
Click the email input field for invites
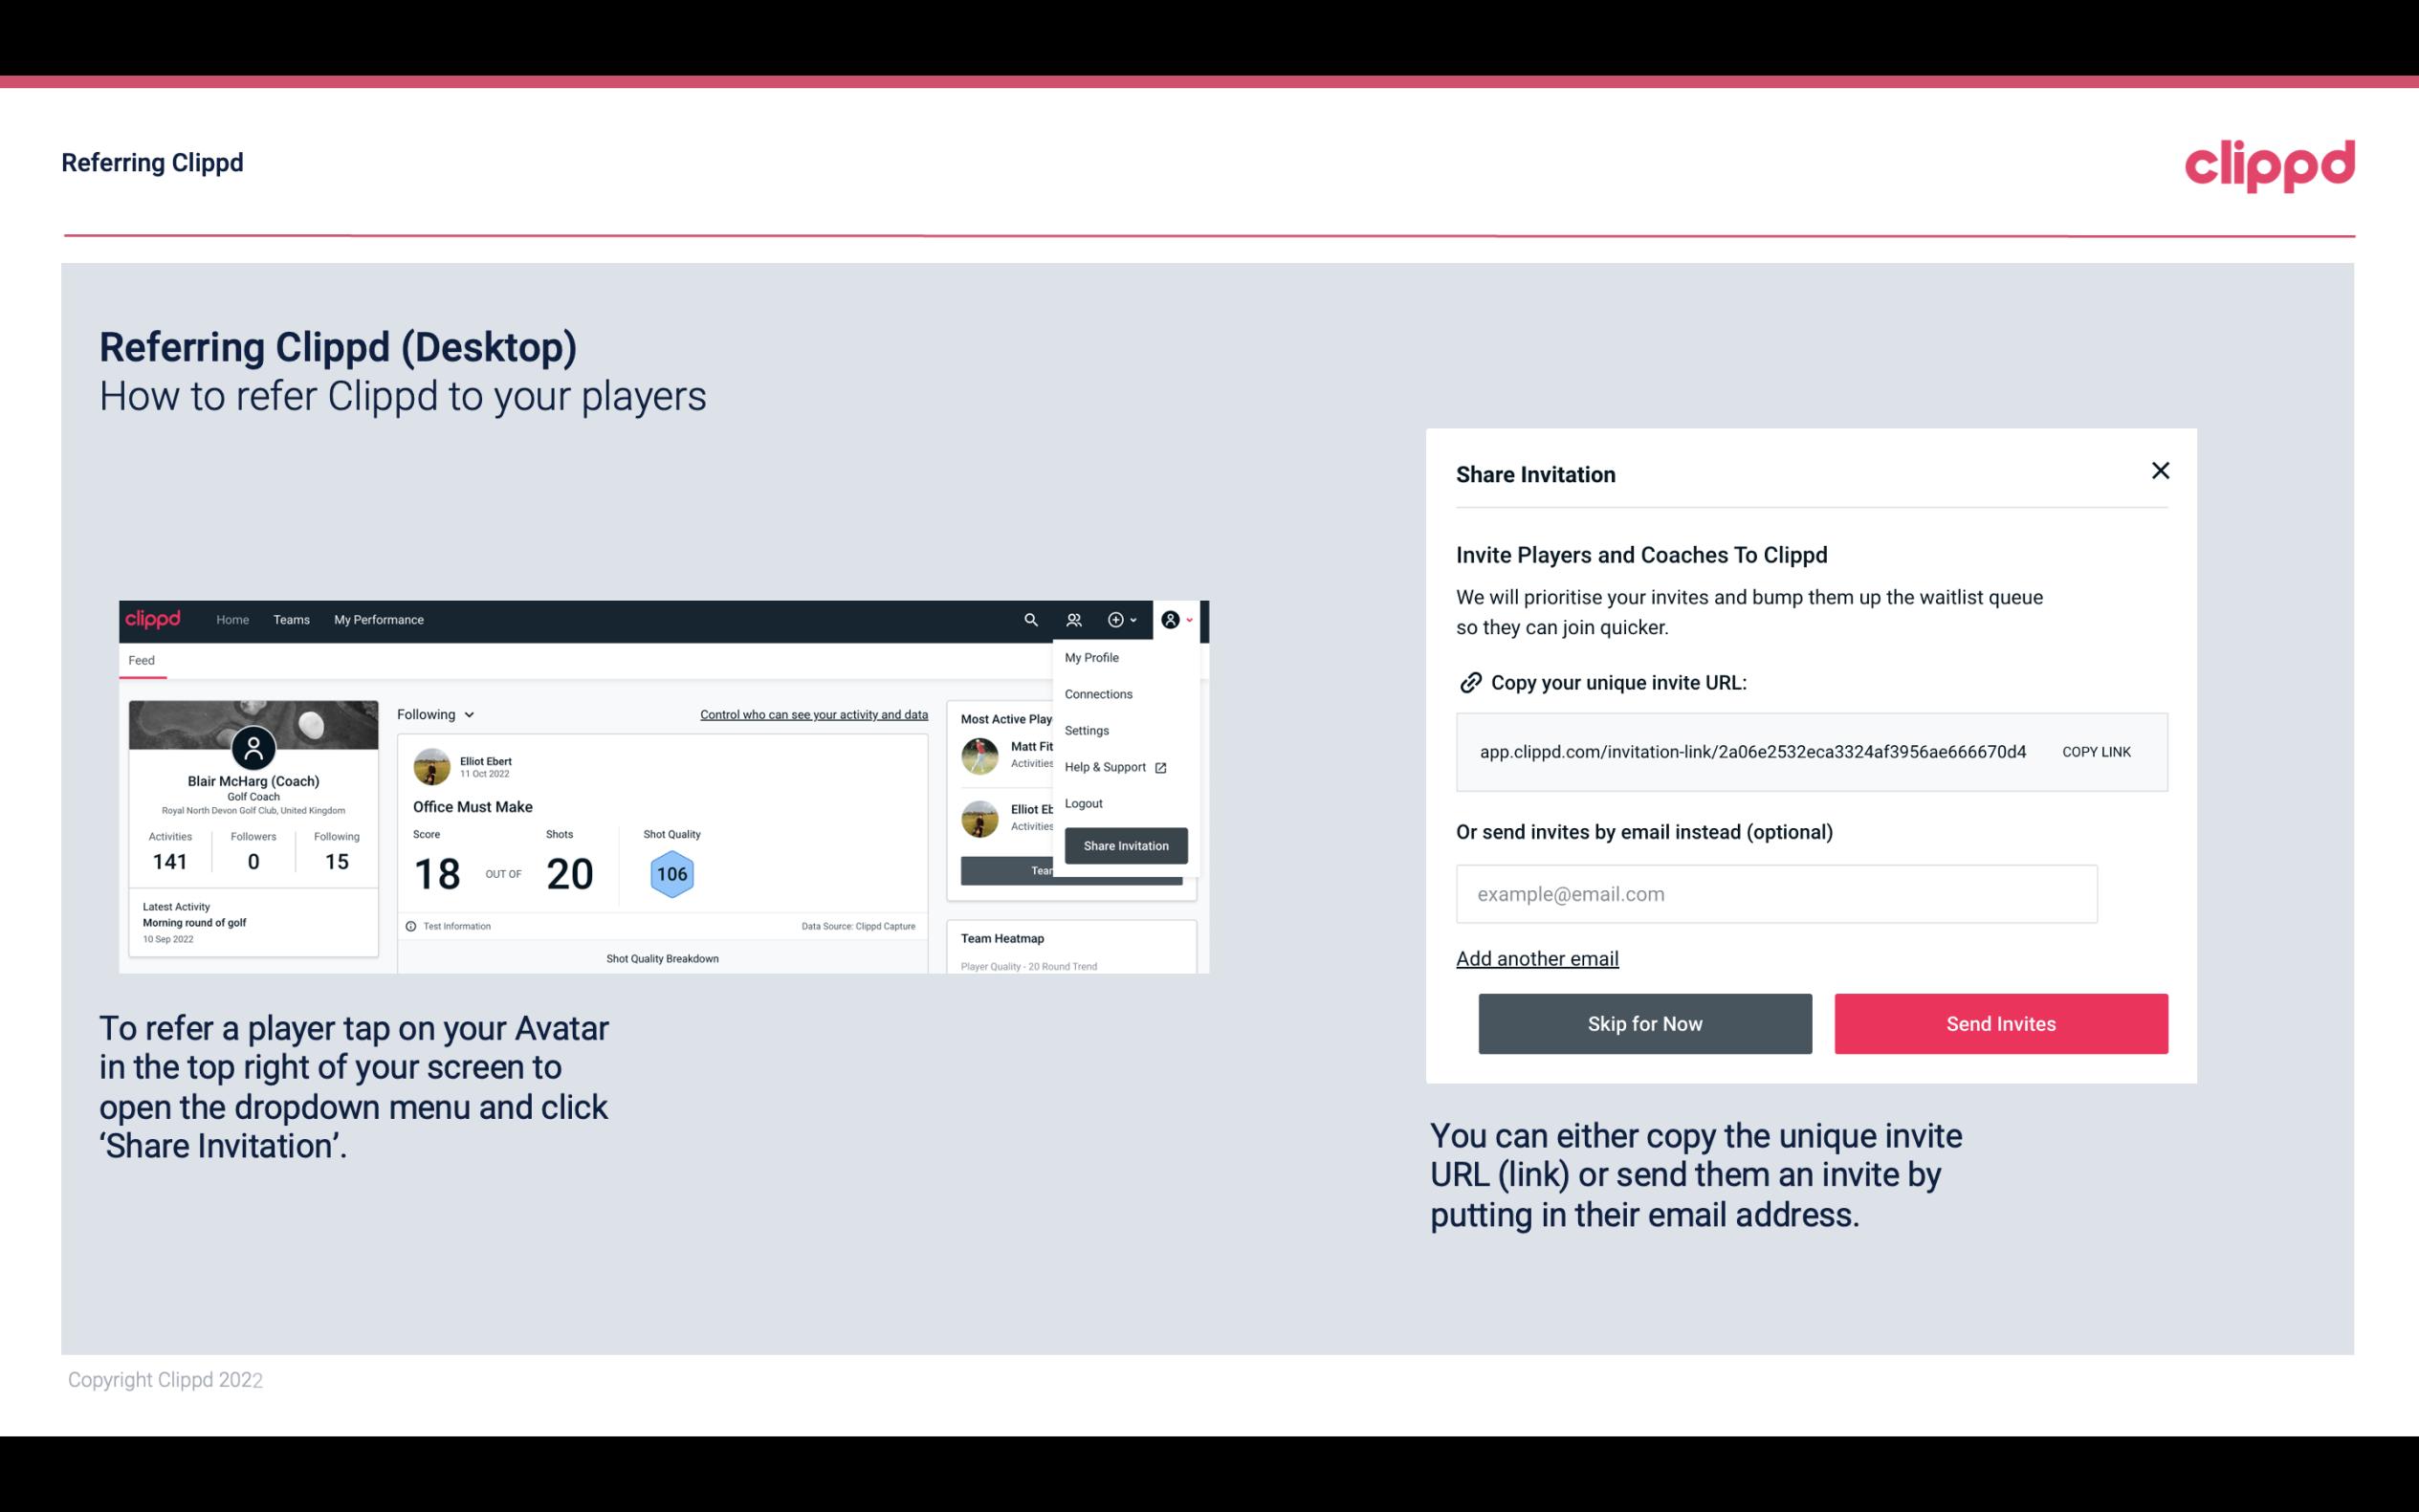[x=1776, y=893]
